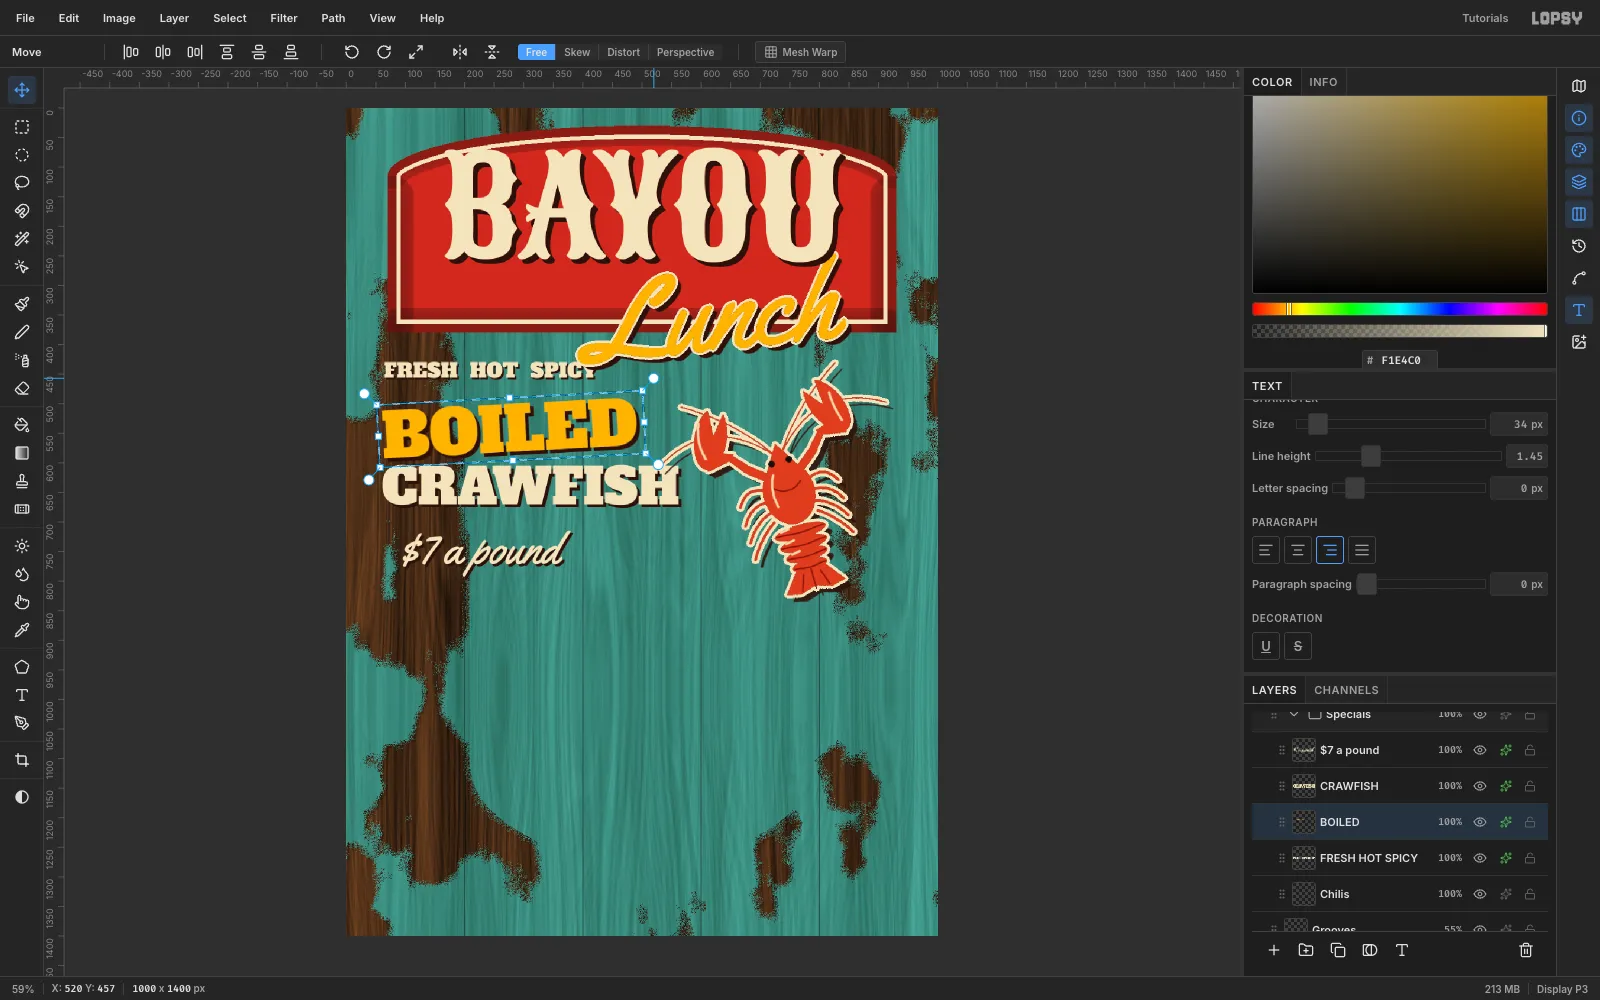The width and height of the screenshot is (1600, 1000).
Task: Choose the Skew transform mode
Action: pos(577,52)
